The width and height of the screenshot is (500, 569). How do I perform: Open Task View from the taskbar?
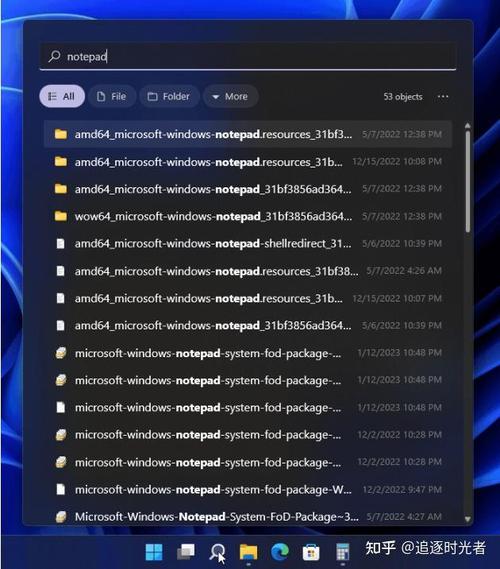click(185, 552)
